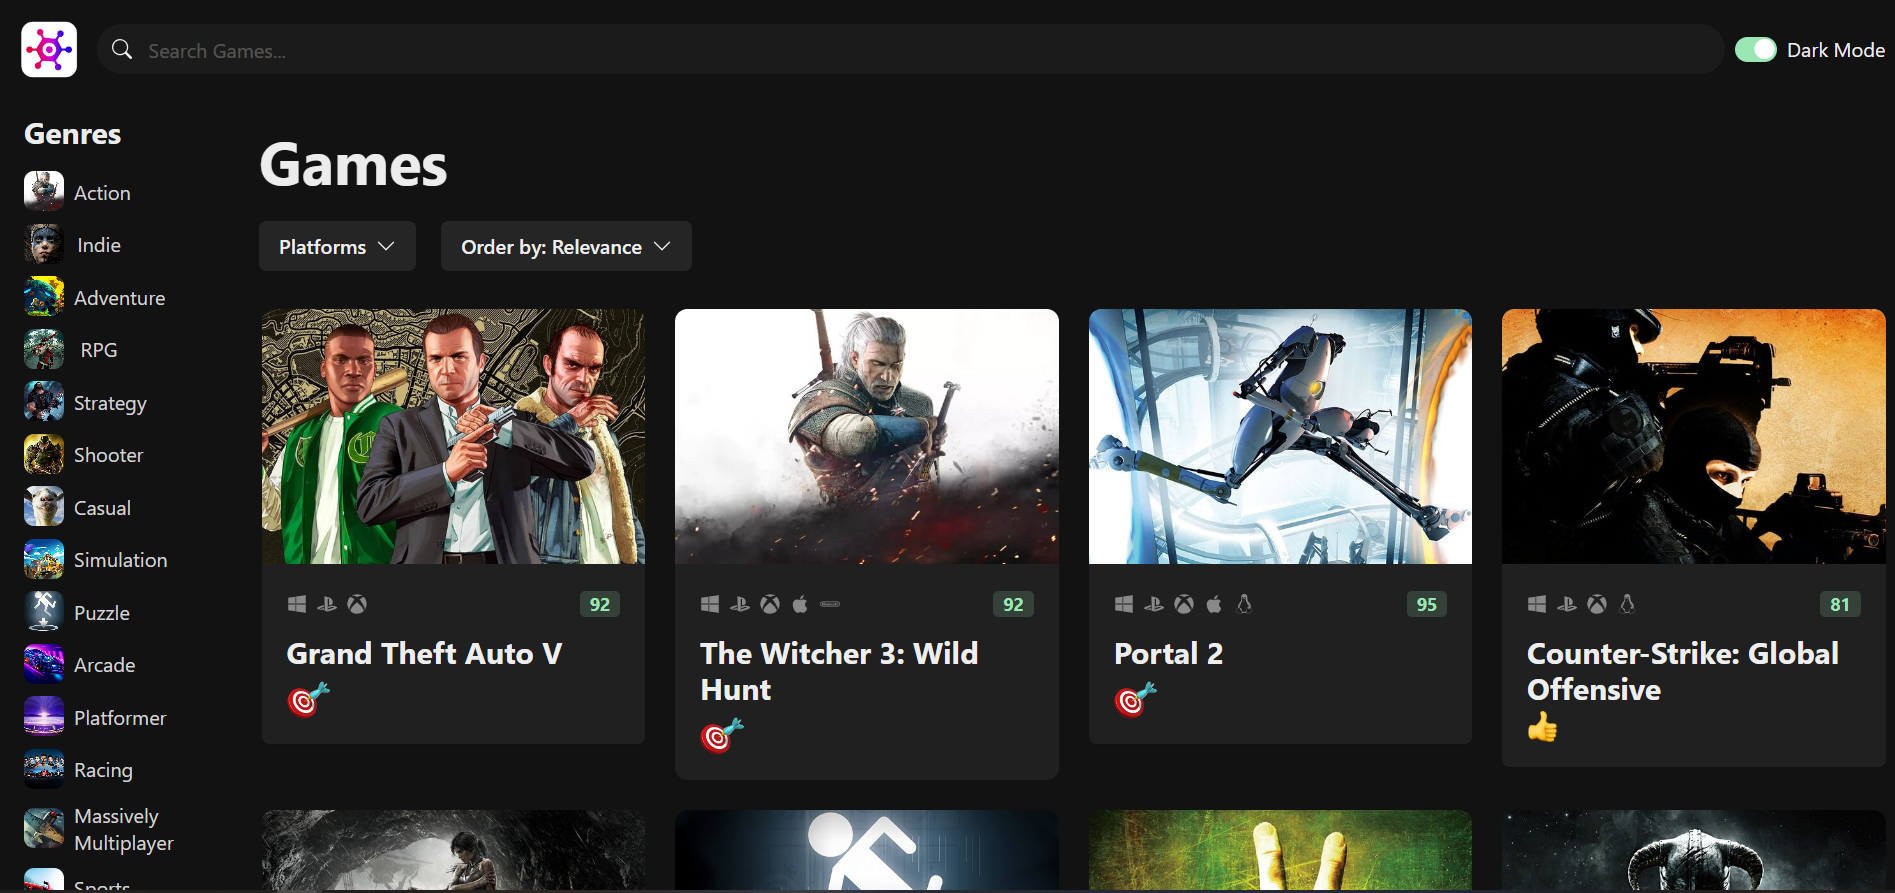This screenshot has height=893, width=1895.
Task: Click bullseye emoji under Portal 2 title
Action: (x=1135, y=699)
